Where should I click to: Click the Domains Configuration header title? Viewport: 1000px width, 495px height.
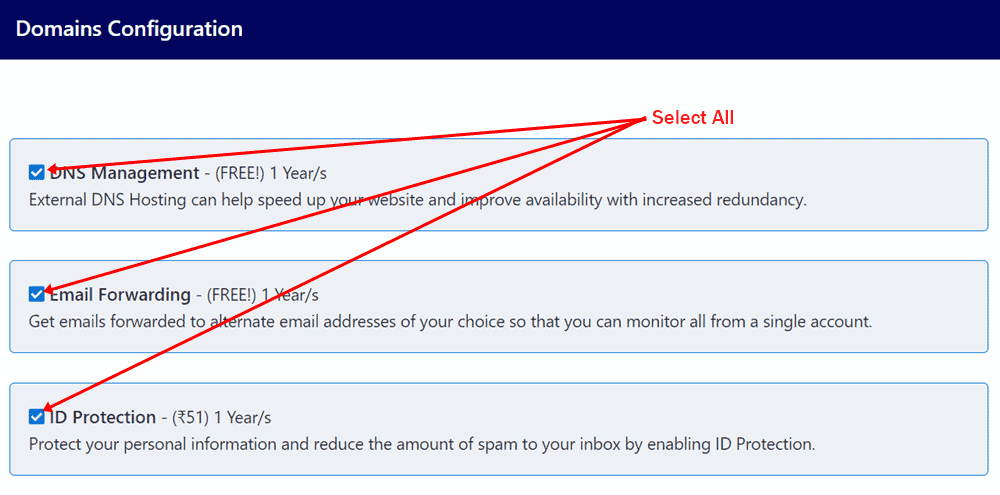click(129, 29)
